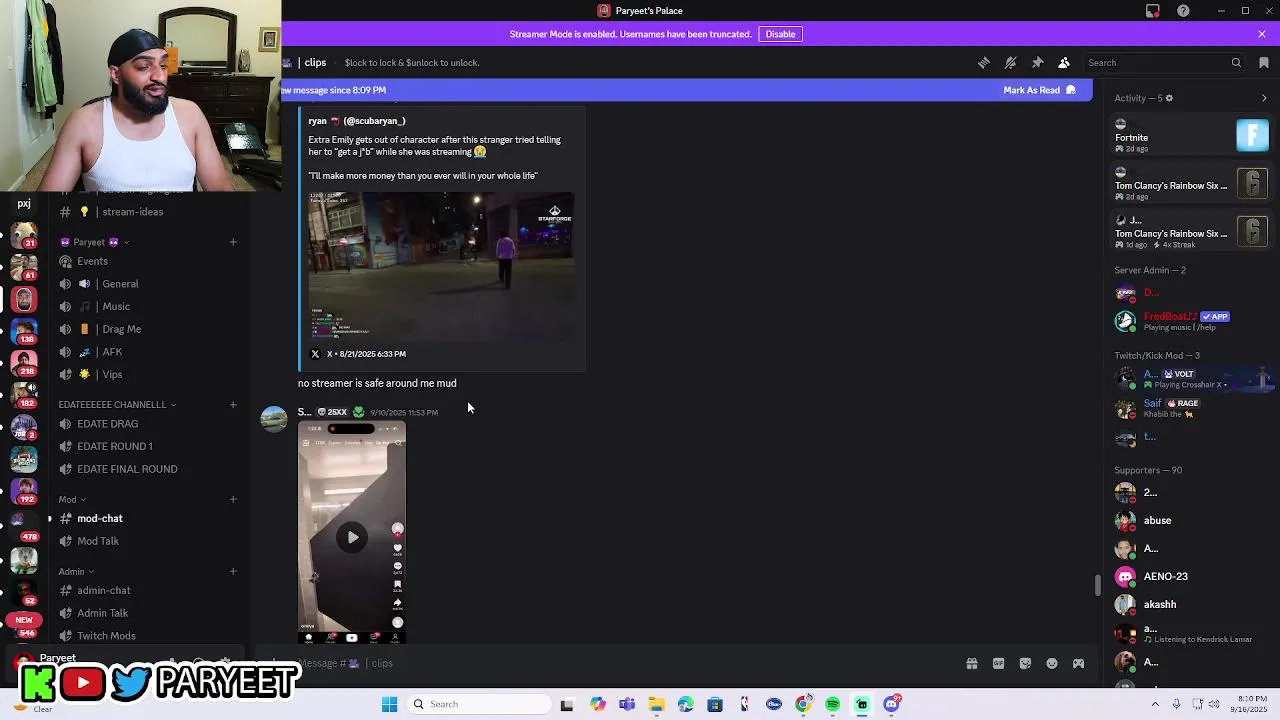Toggle notification settings bell icon
The height and width of the screenshot is (720, 1280).
point(1011,62)
